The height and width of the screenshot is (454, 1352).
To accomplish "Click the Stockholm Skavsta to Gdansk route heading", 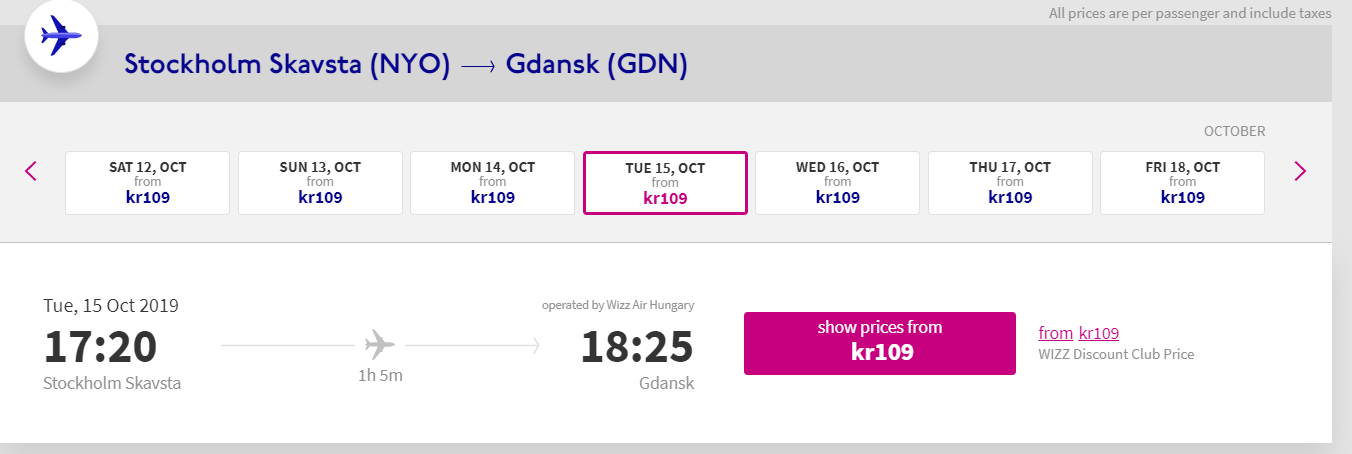I will (x=406, y=65).
